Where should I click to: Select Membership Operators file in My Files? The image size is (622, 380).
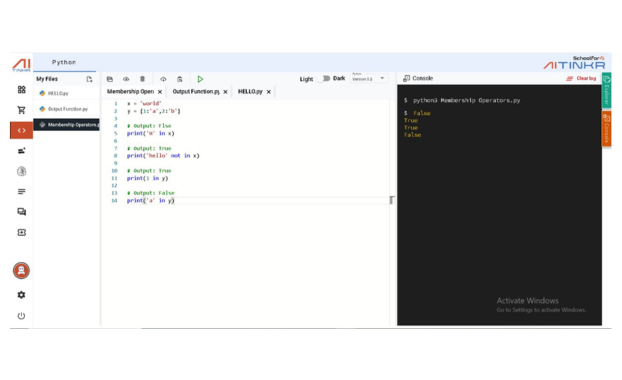66,125
